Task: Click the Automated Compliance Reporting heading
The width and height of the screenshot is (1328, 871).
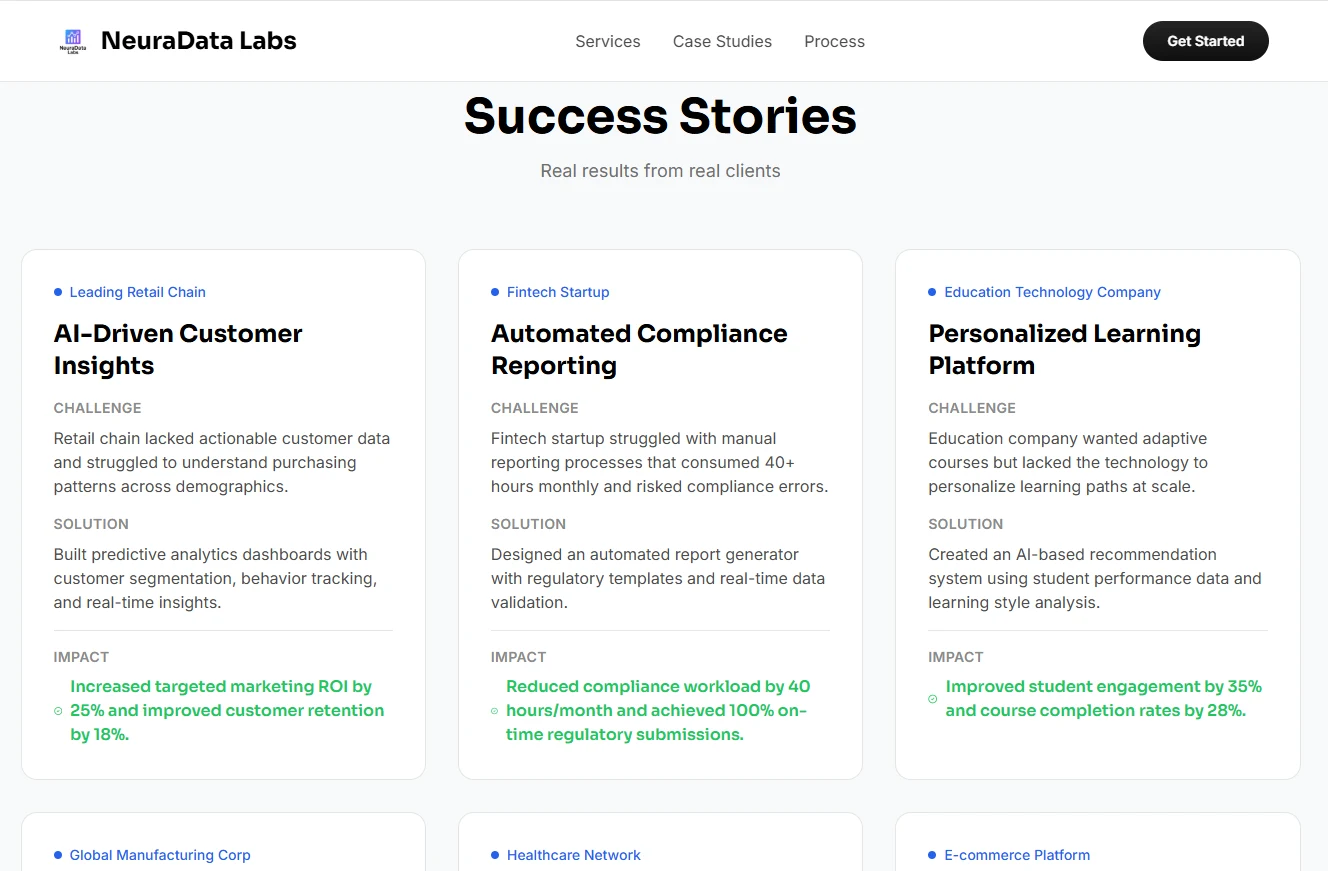Action: pos(639,349)
